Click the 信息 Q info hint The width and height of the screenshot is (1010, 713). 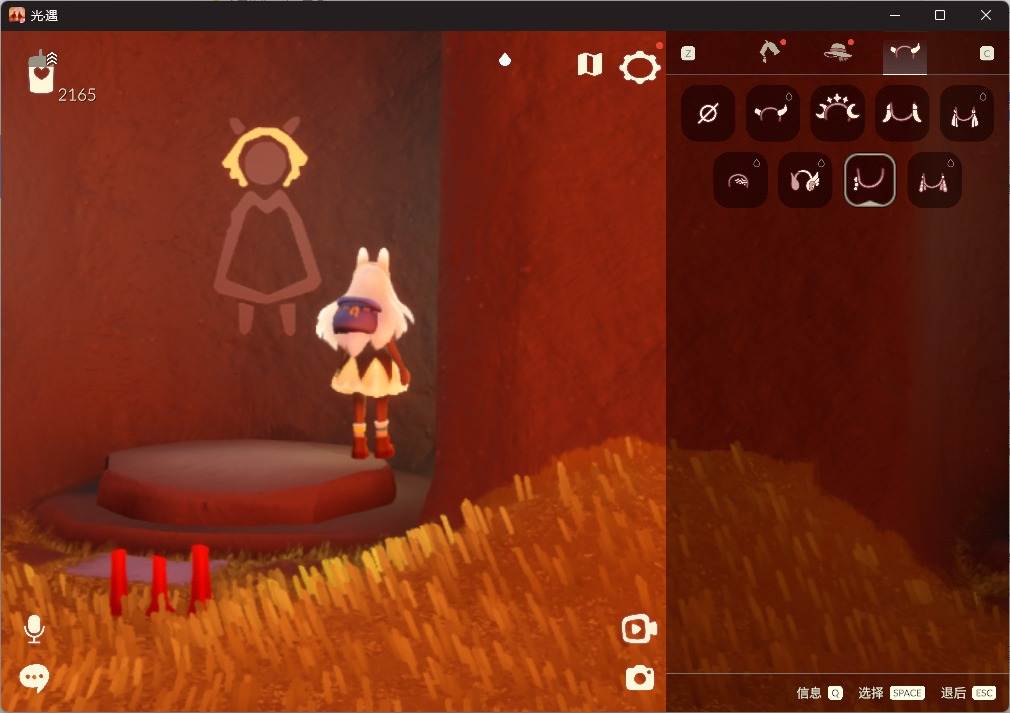(819, 693)
